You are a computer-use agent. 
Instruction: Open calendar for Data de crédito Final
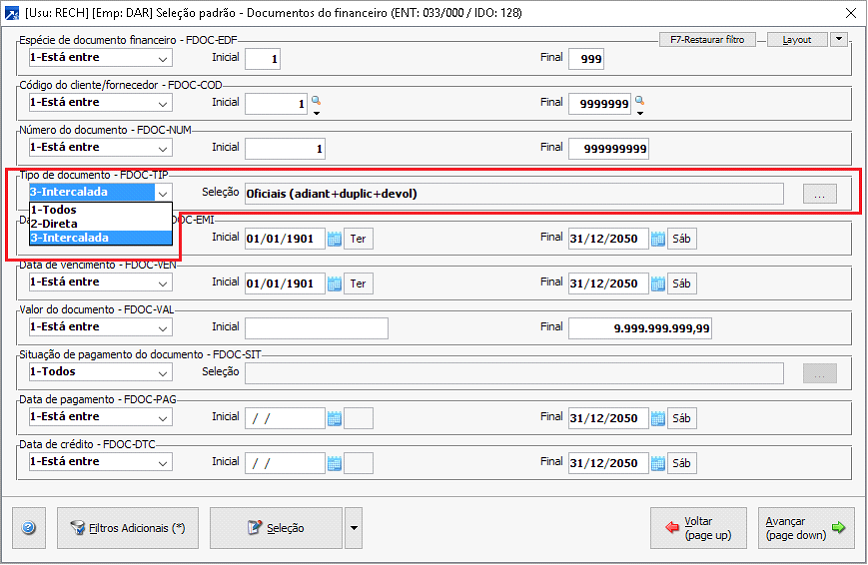pyautogui.click(x=658, y=463)
